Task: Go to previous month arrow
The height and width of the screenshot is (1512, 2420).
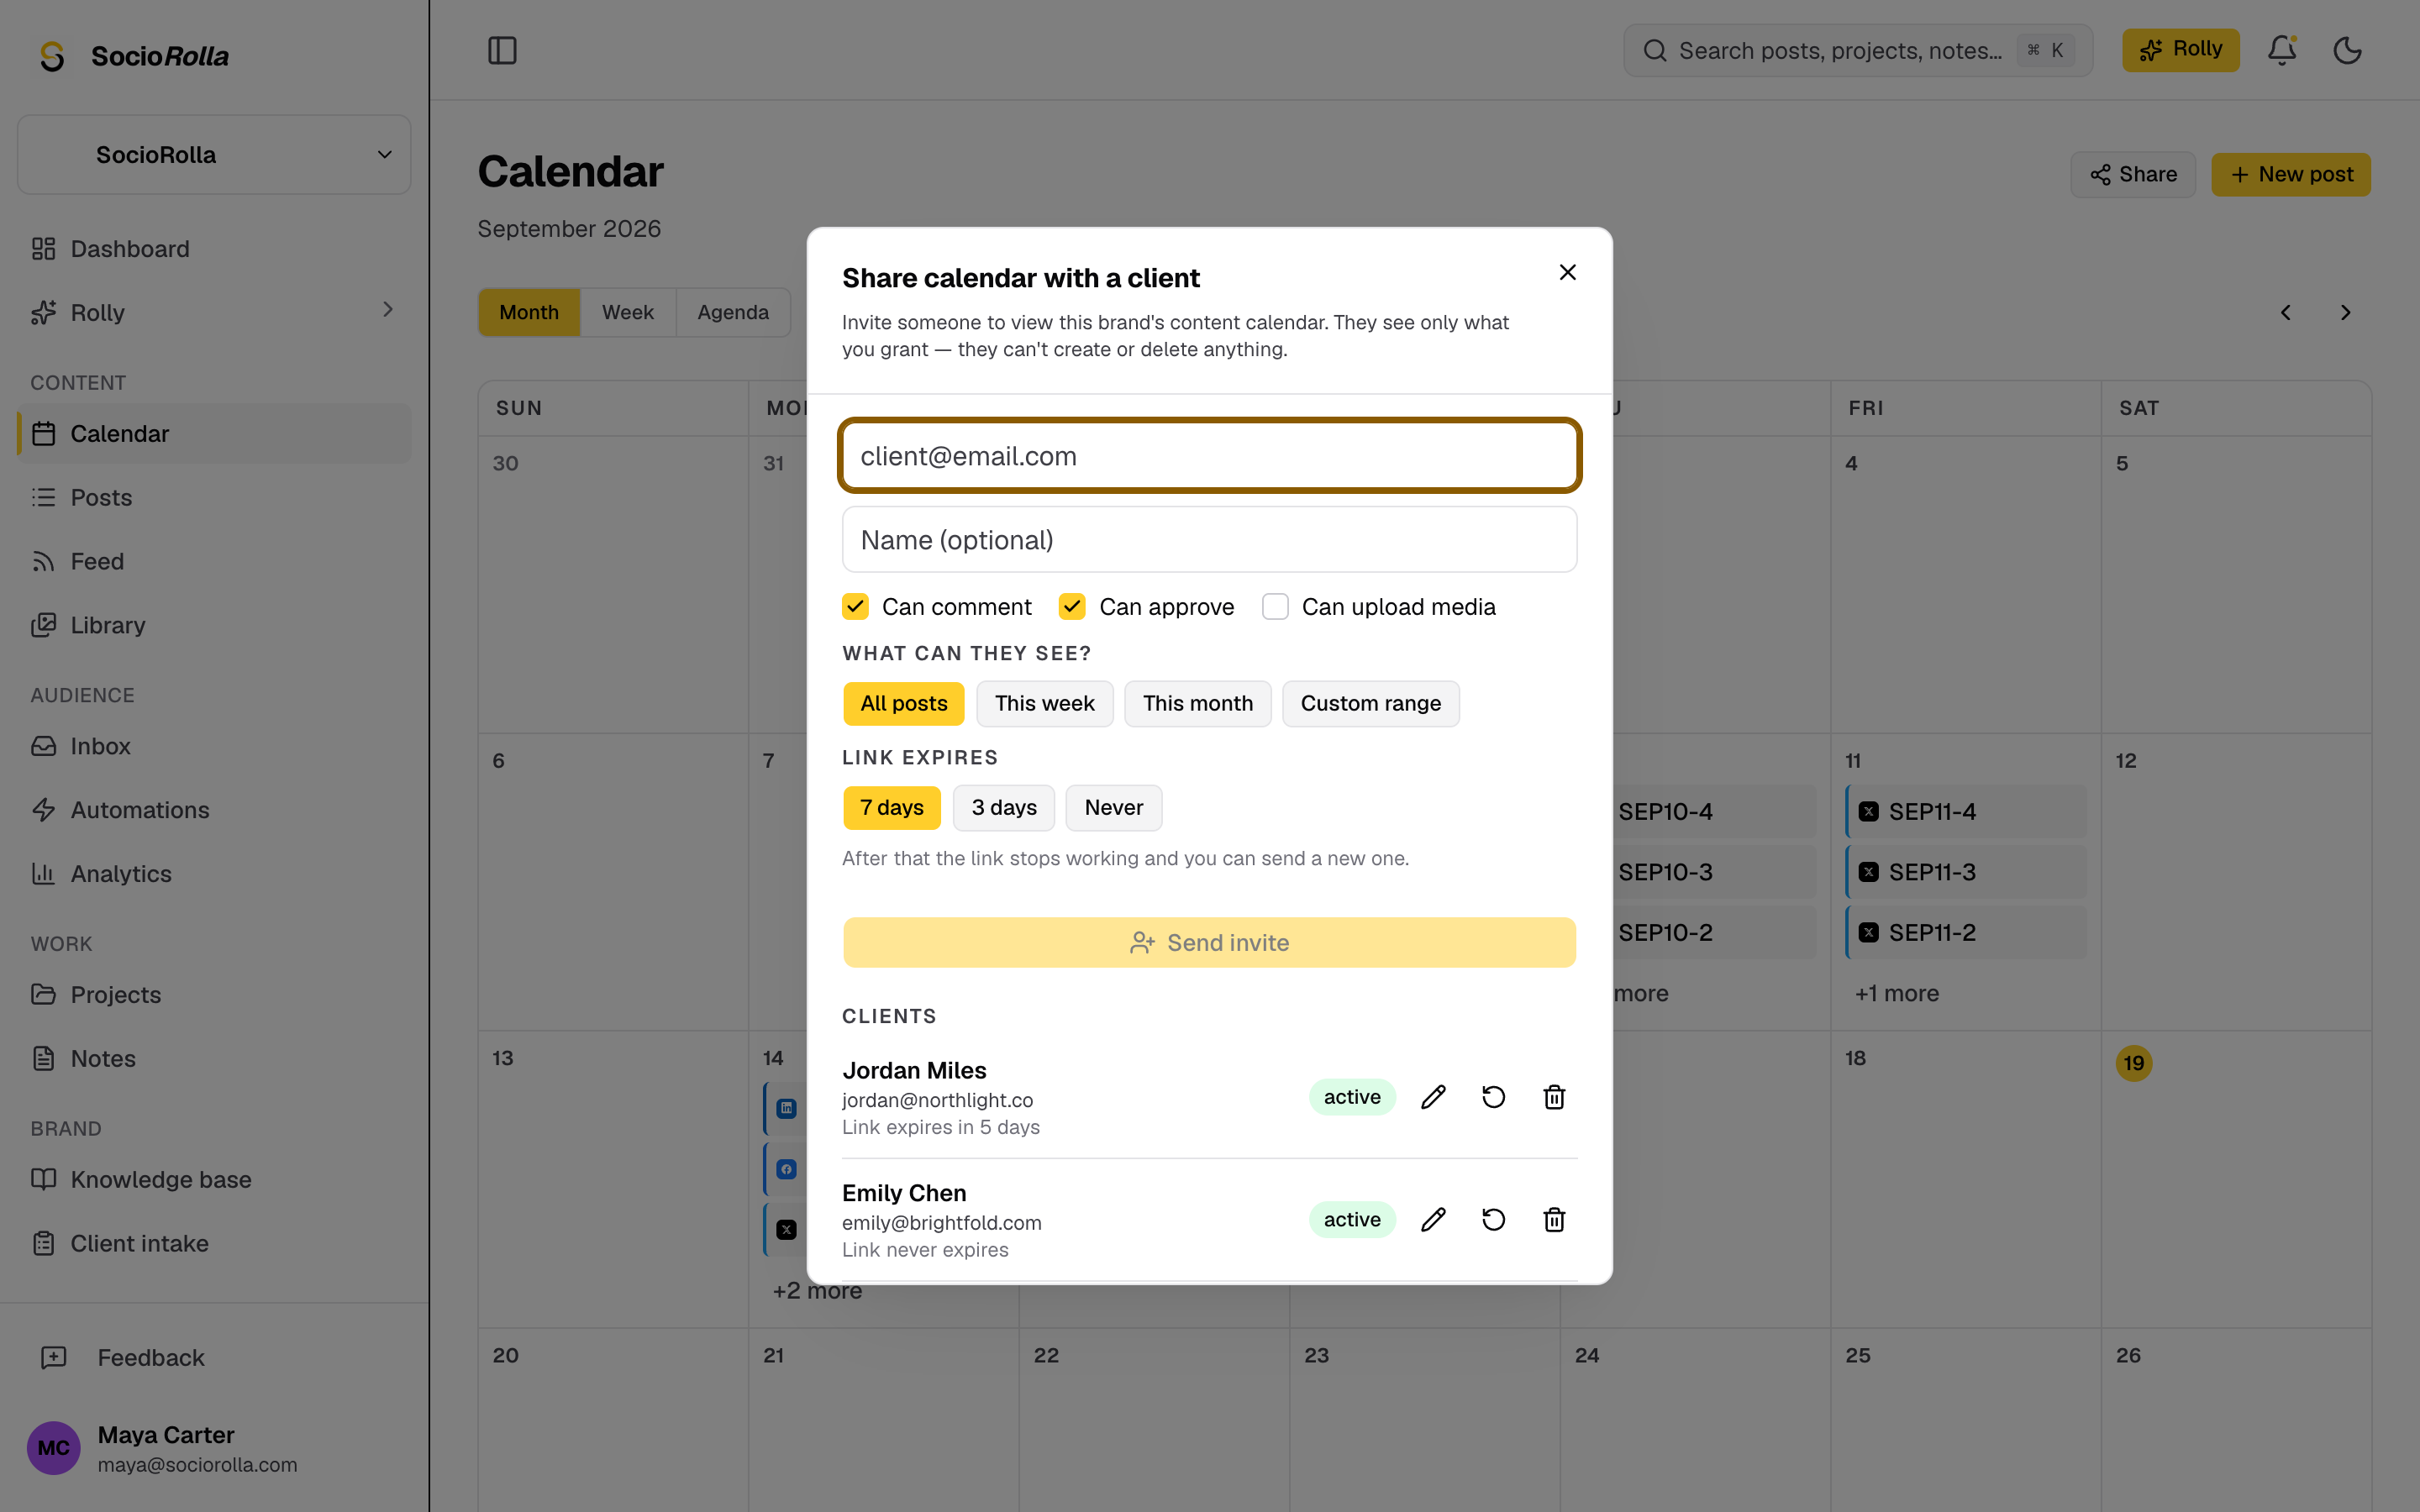Action: 2285,313
